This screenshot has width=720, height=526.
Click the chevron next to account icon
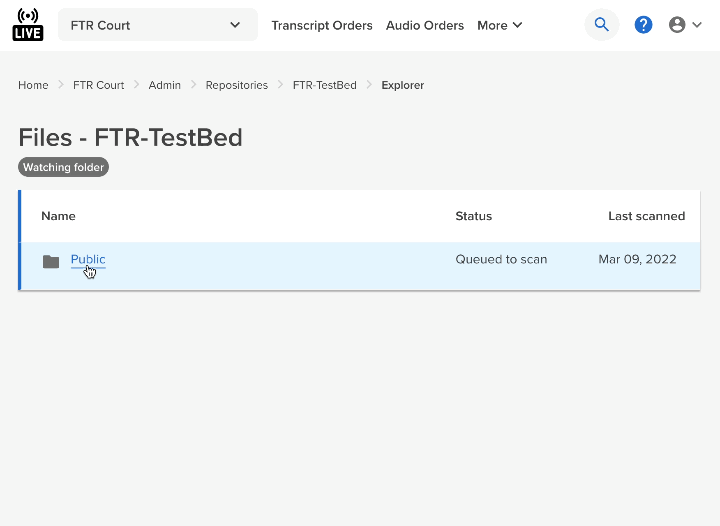(697, 25)
